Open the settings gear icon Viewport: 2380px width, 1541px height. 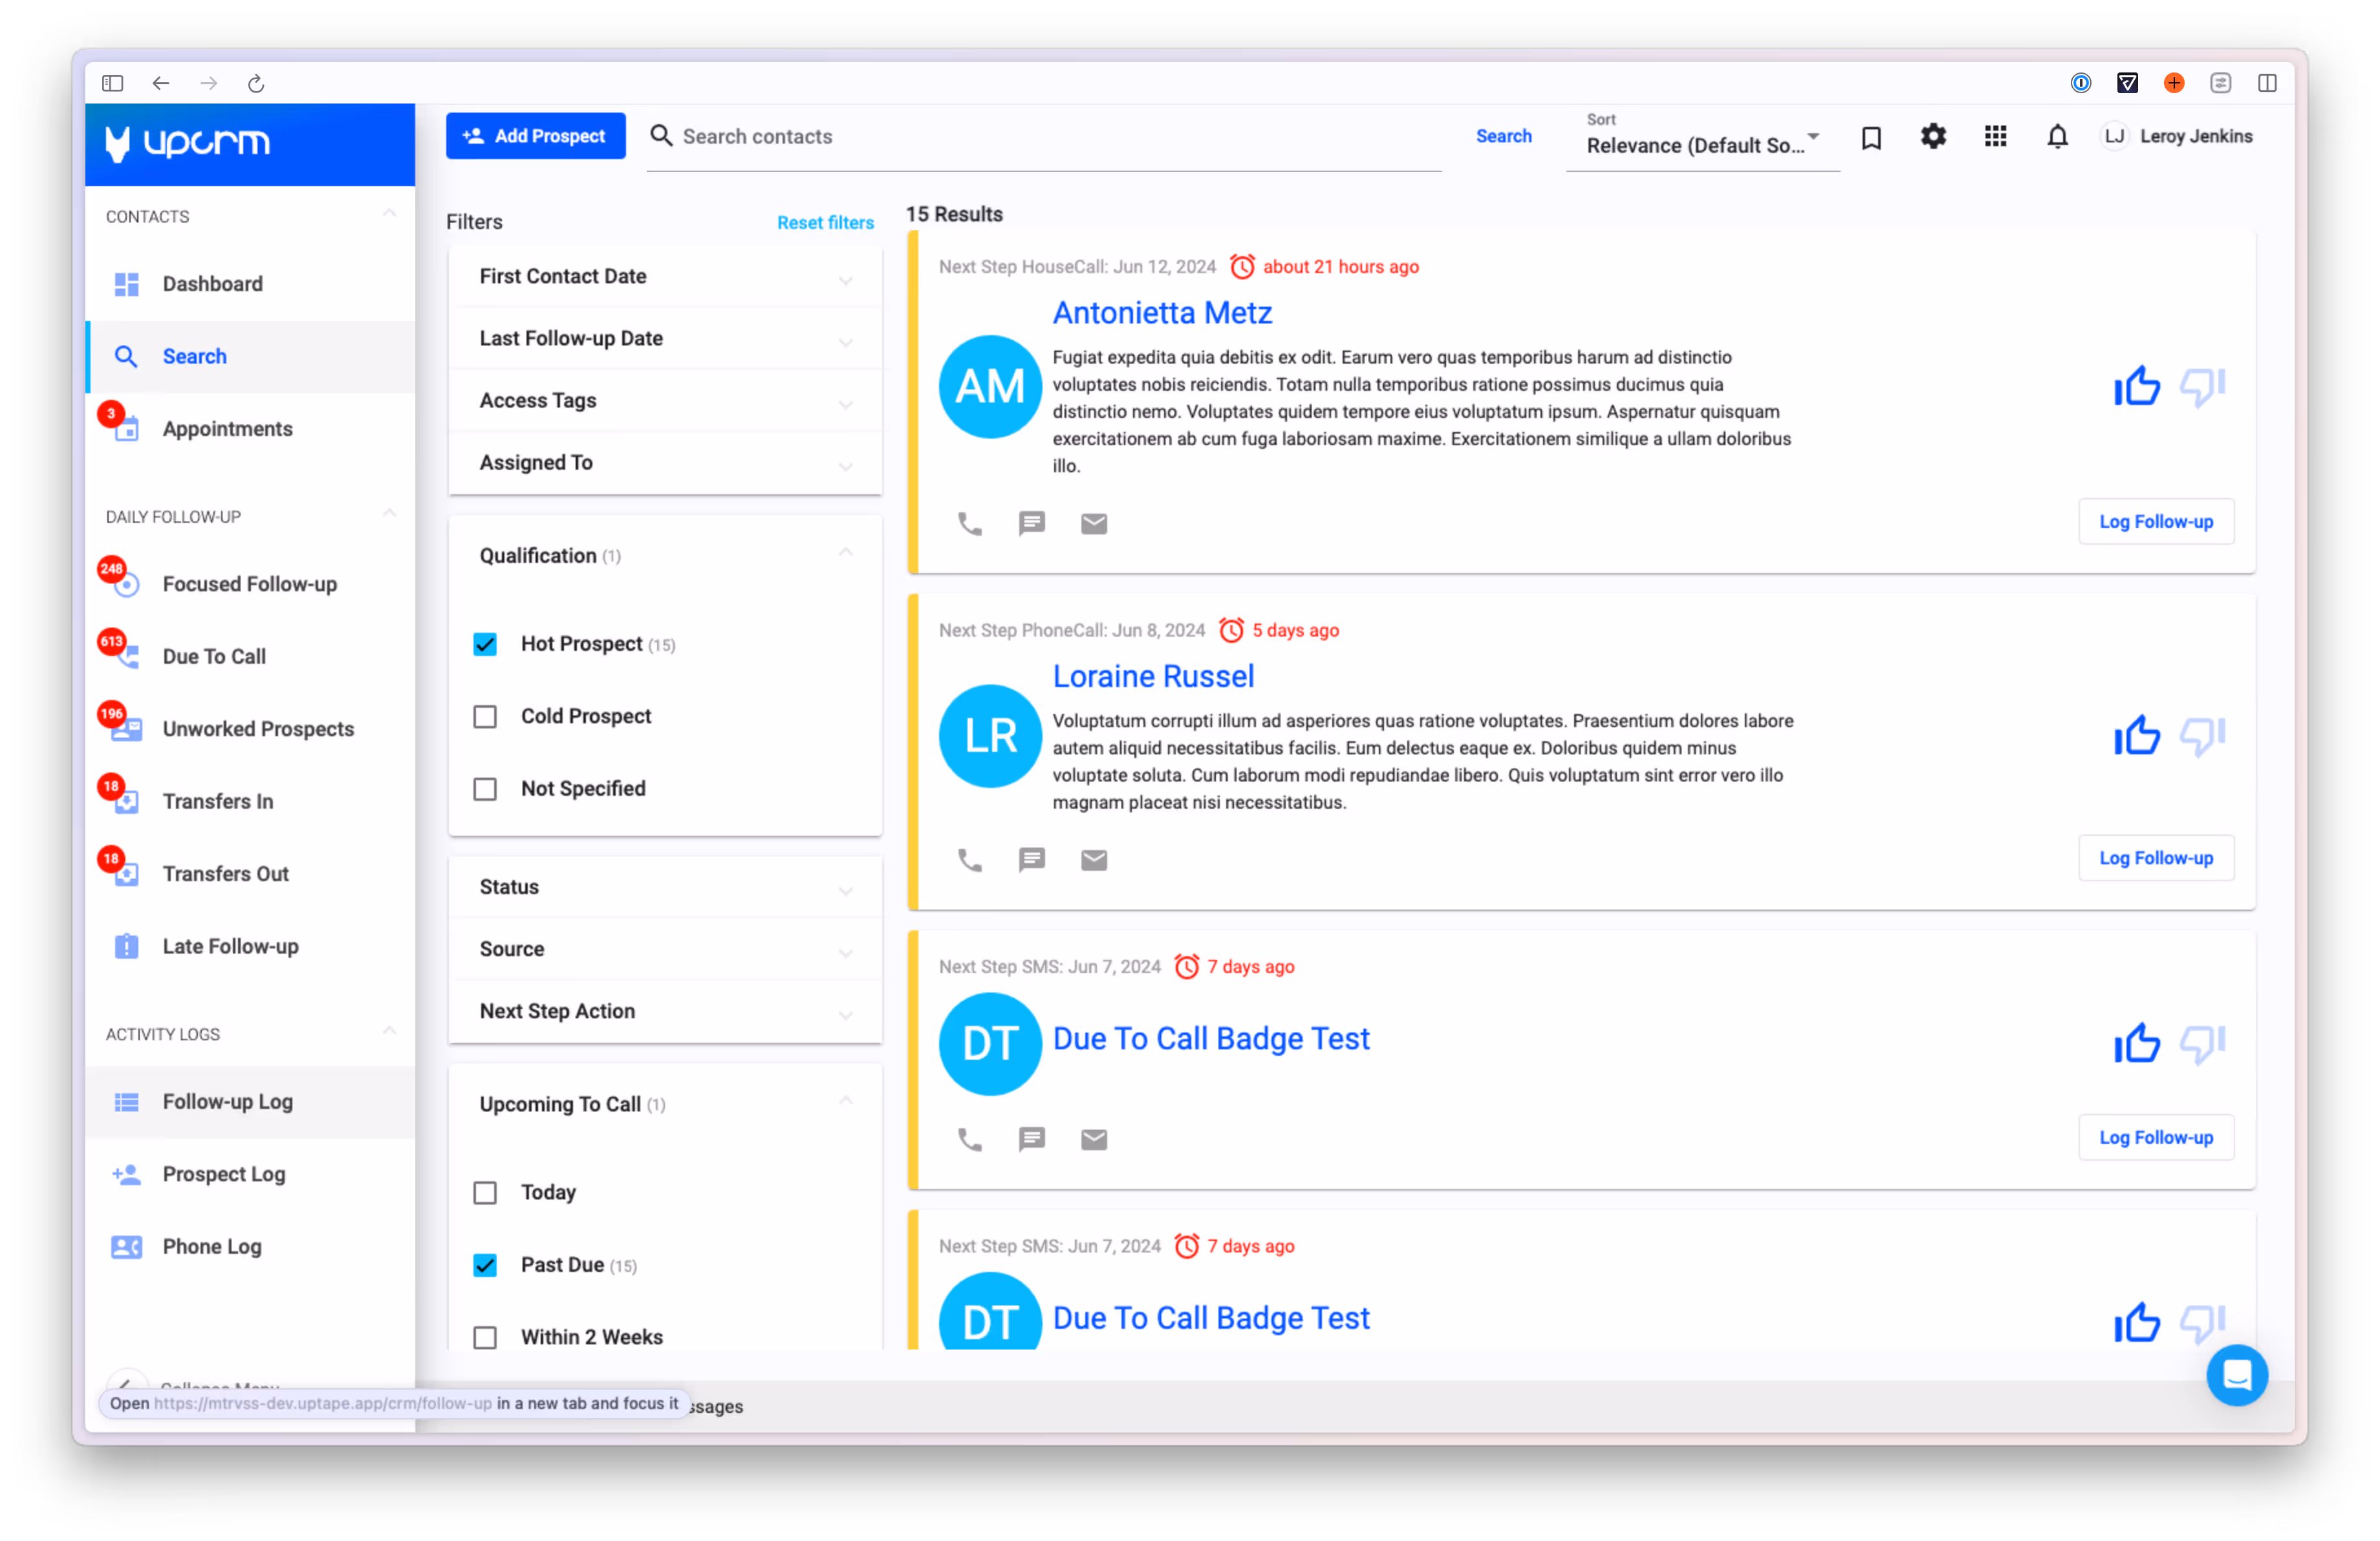pos(1932,136)
